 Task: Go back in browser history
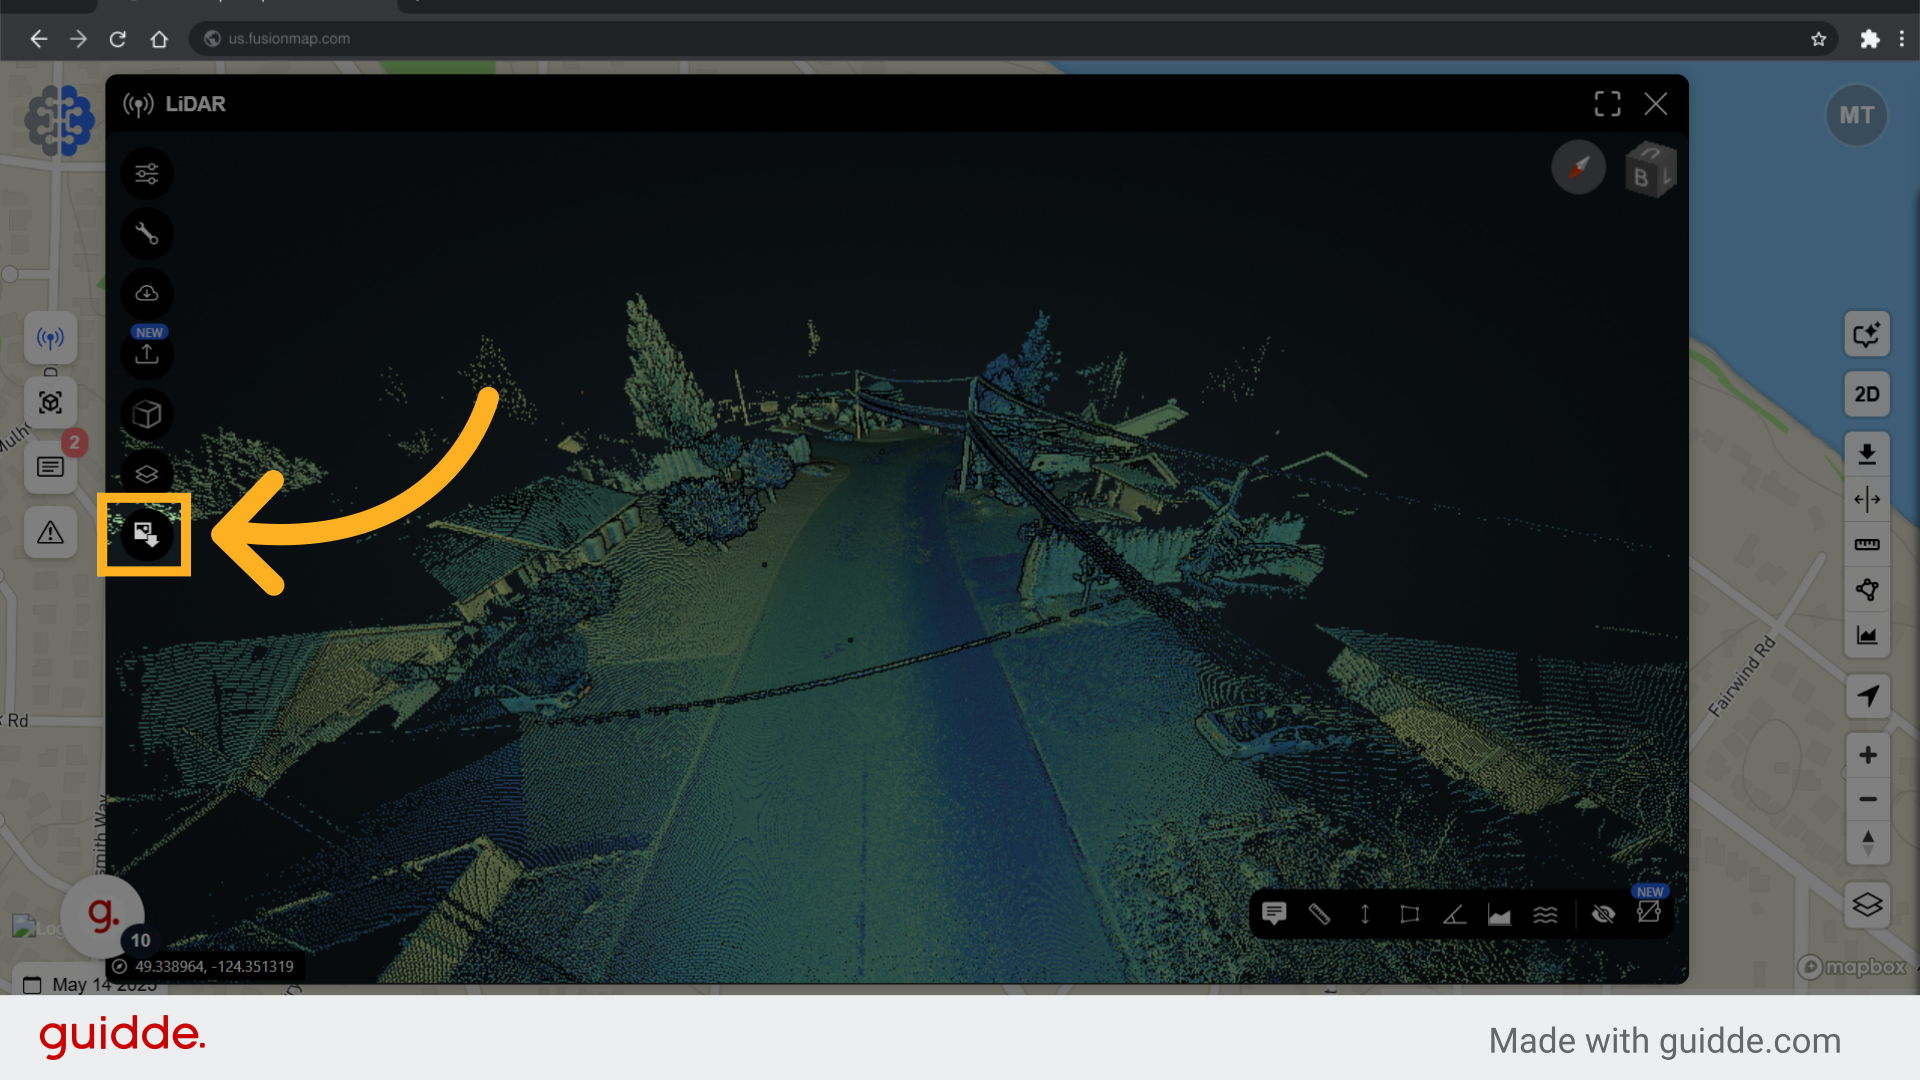point(38,39)
